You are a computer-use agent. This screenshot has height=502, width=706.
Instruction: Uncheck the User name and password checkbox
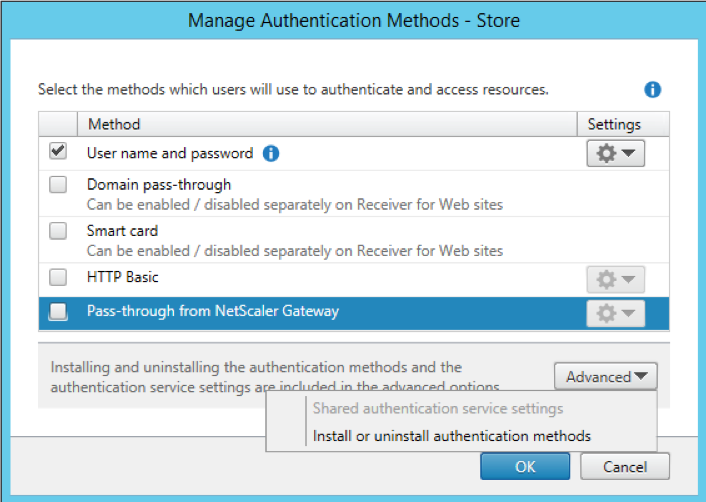coord(58,152)
